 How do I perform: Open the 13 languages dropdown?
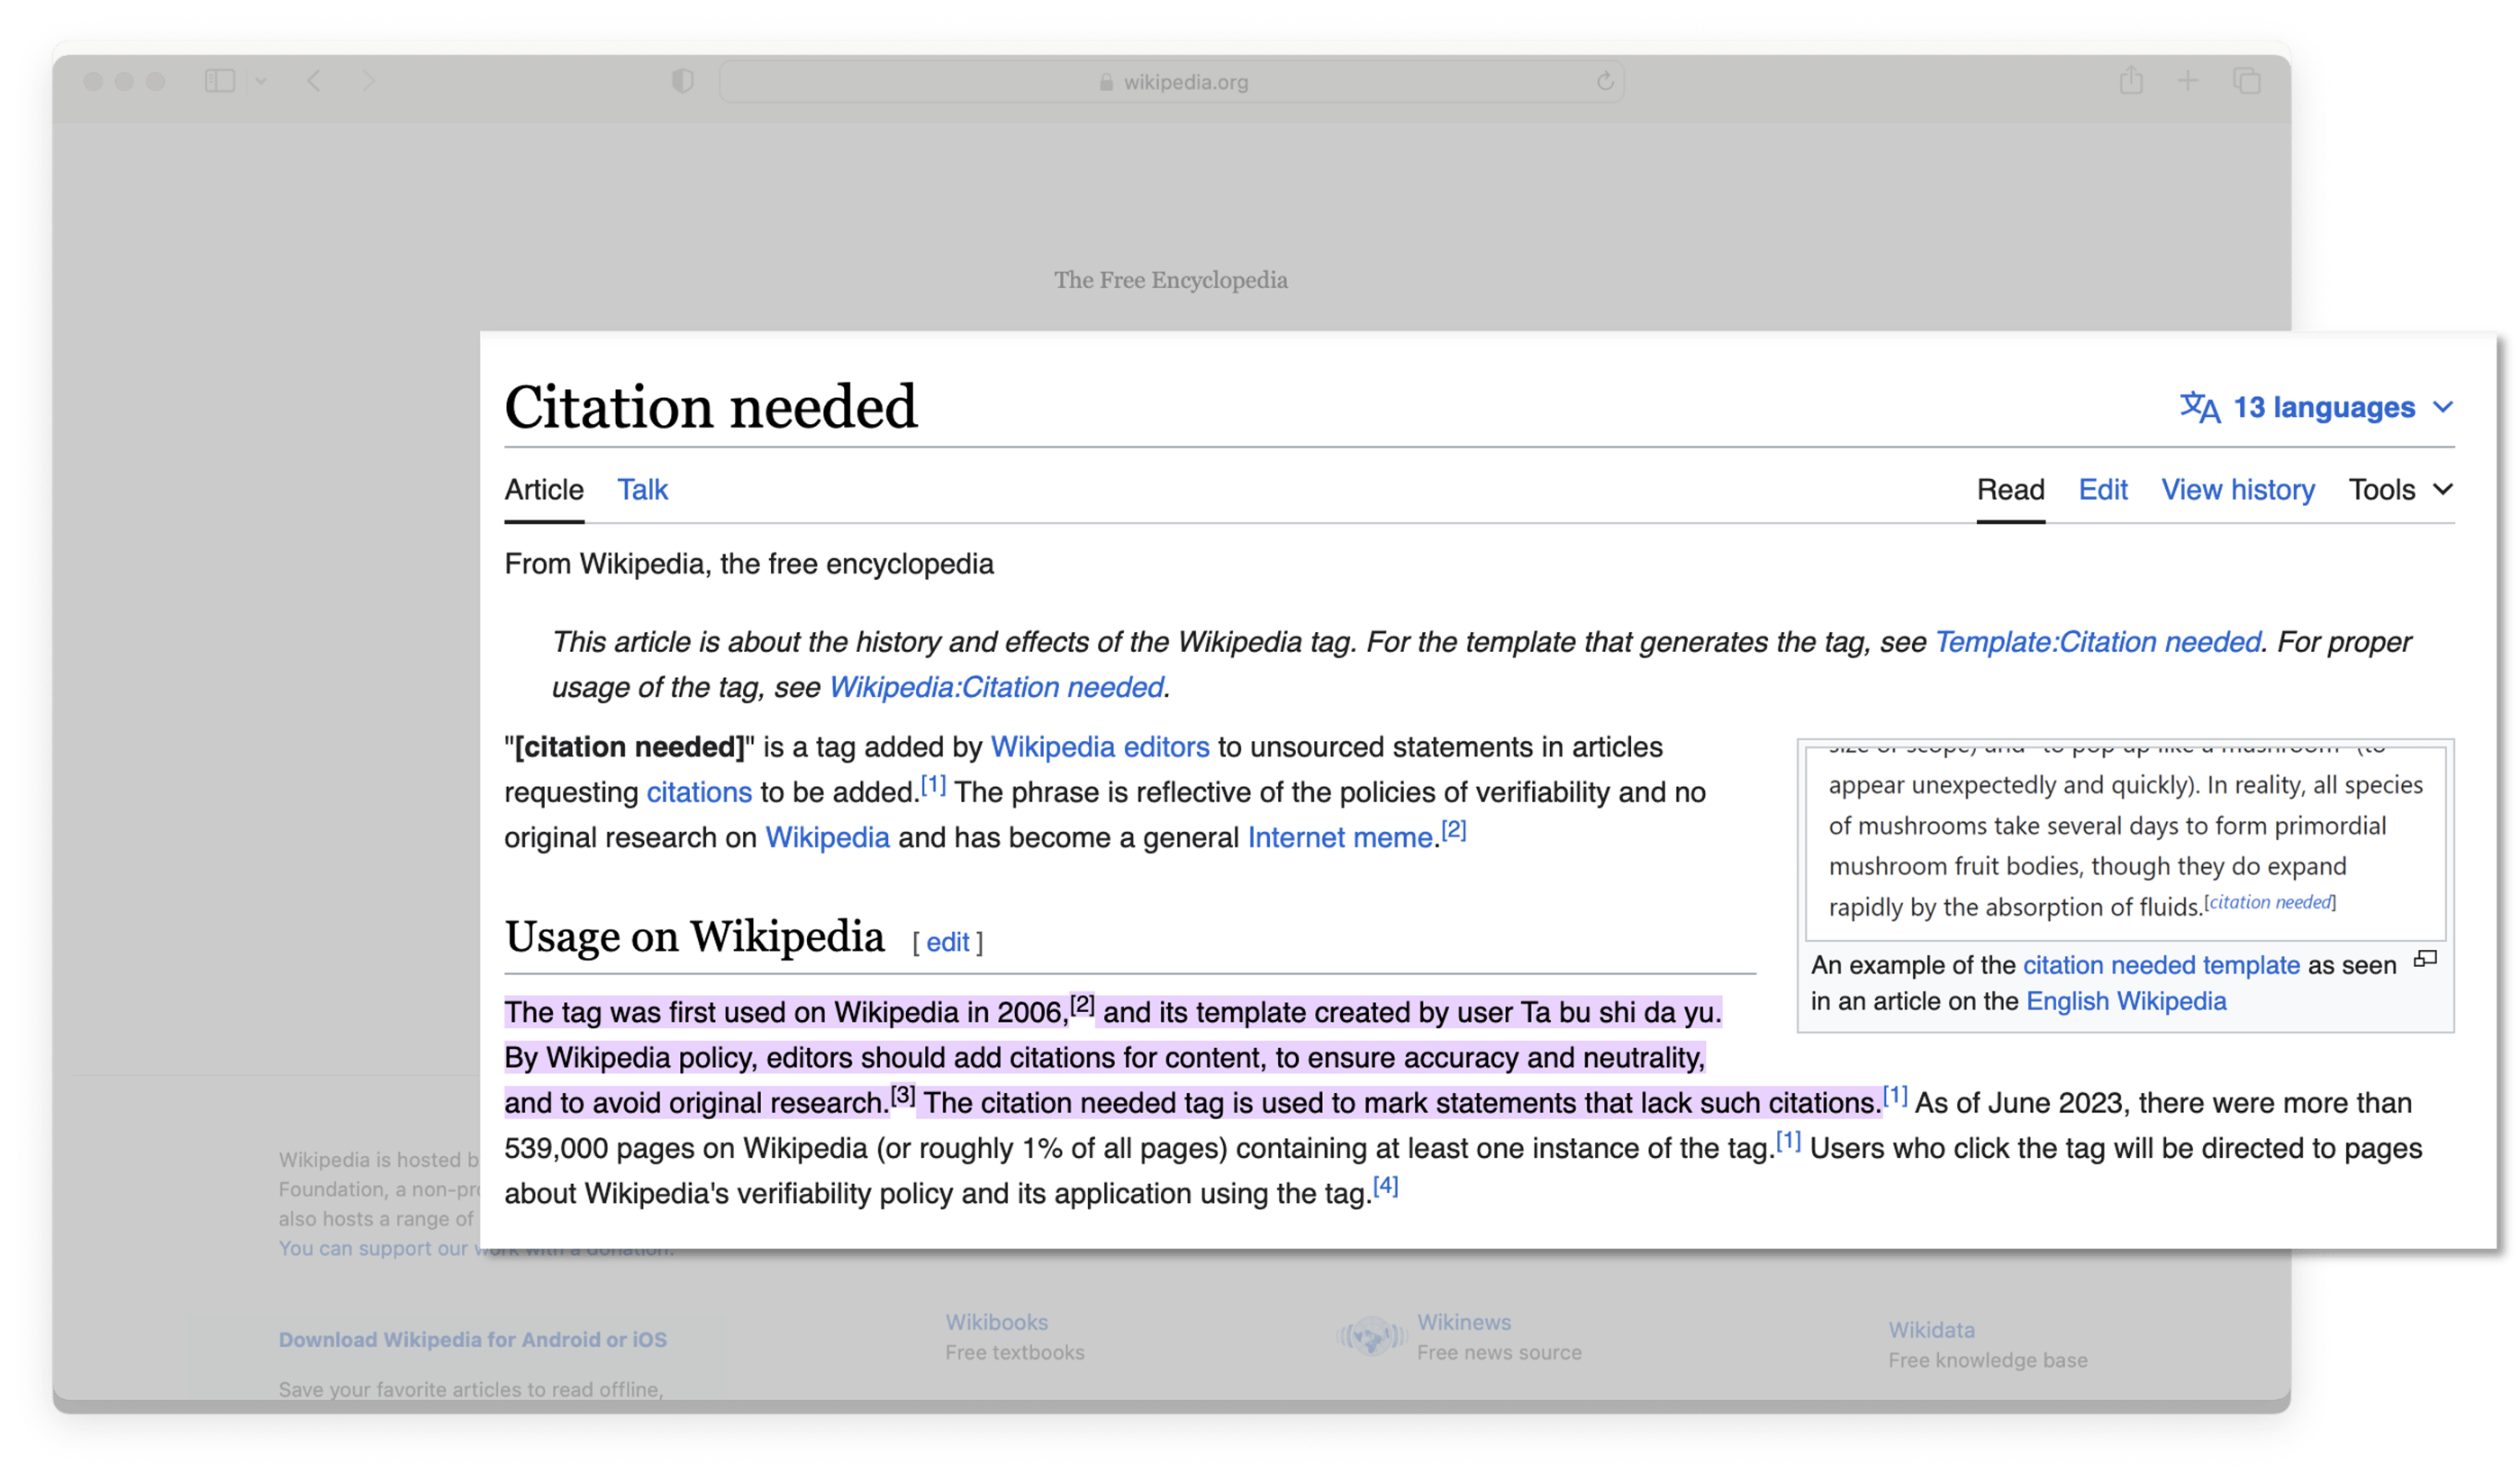(x=2324, y=407)
